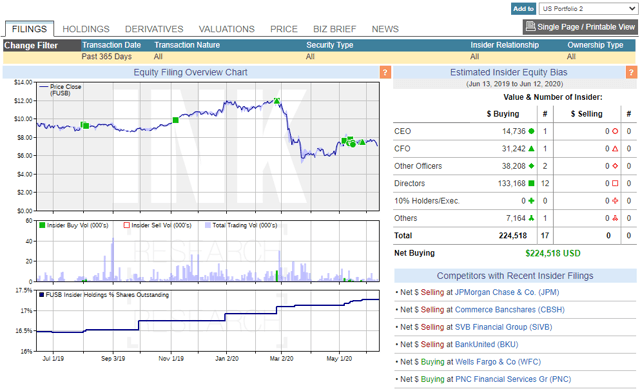Switch to the HOLDINGS tab
Screen dimensions: 640x389
86,29
